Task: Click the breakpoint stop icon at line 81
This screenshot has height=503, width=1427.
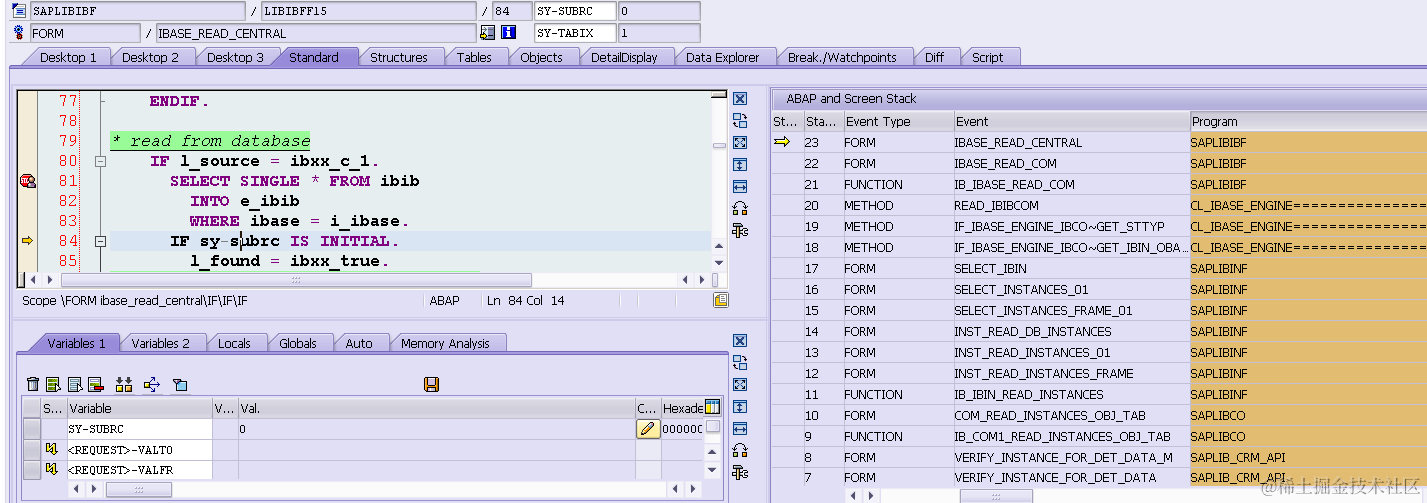Action: [x=27, y=181]
